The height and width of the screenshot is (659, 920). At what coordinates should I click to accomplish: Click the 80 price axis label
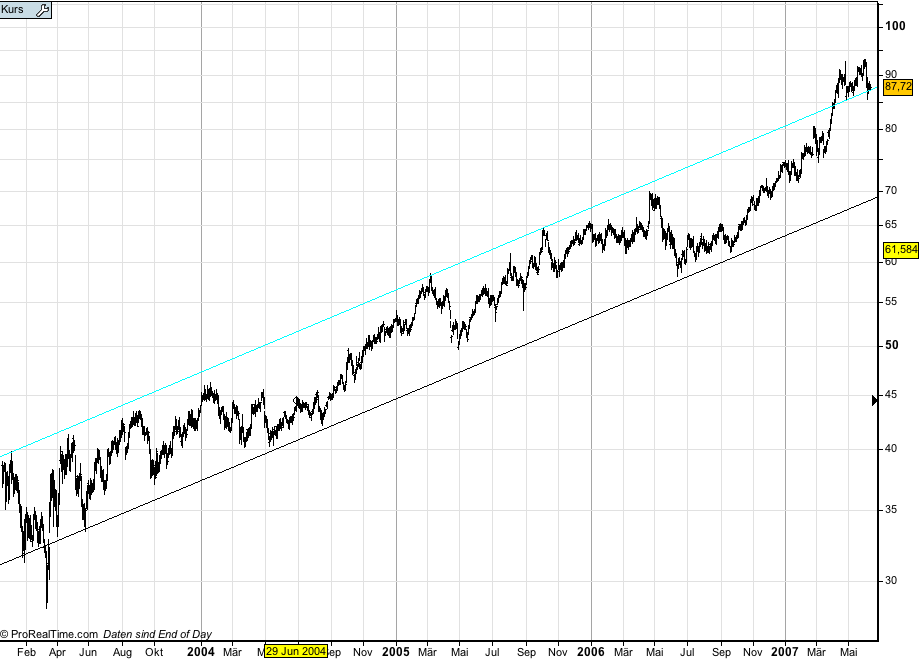pos(891,129)
